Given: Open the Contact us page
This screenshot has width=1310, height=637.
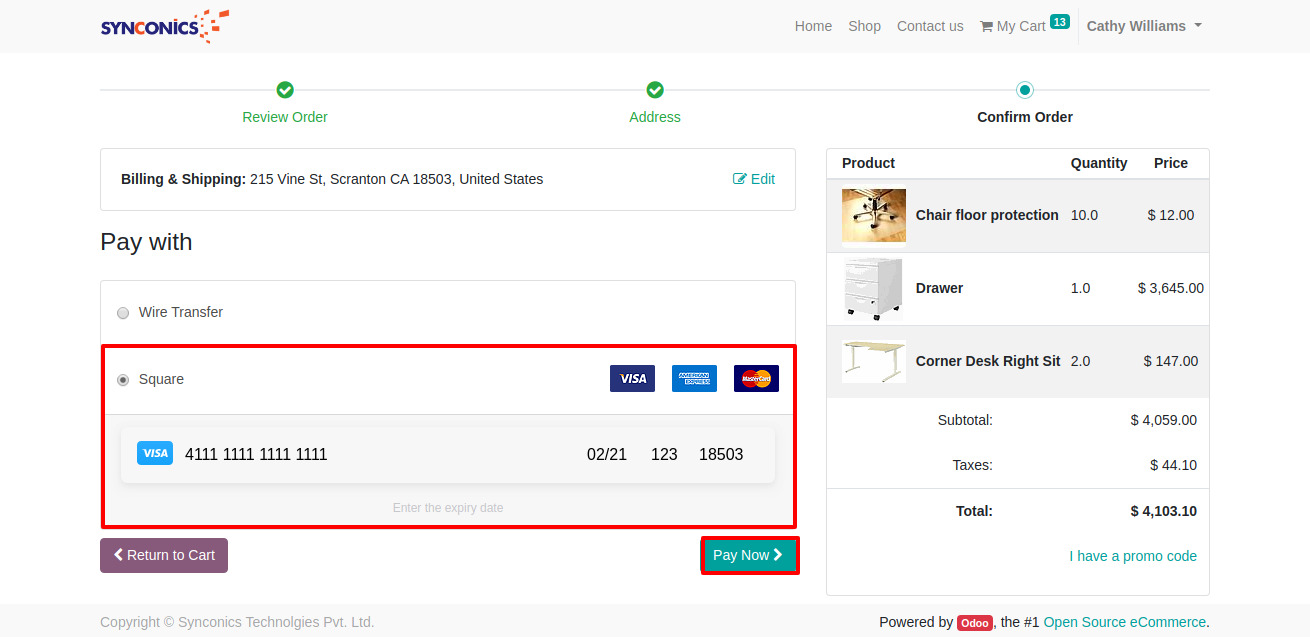Looking at the screenshot, I should pyautogui.click(x=930, y=26).
